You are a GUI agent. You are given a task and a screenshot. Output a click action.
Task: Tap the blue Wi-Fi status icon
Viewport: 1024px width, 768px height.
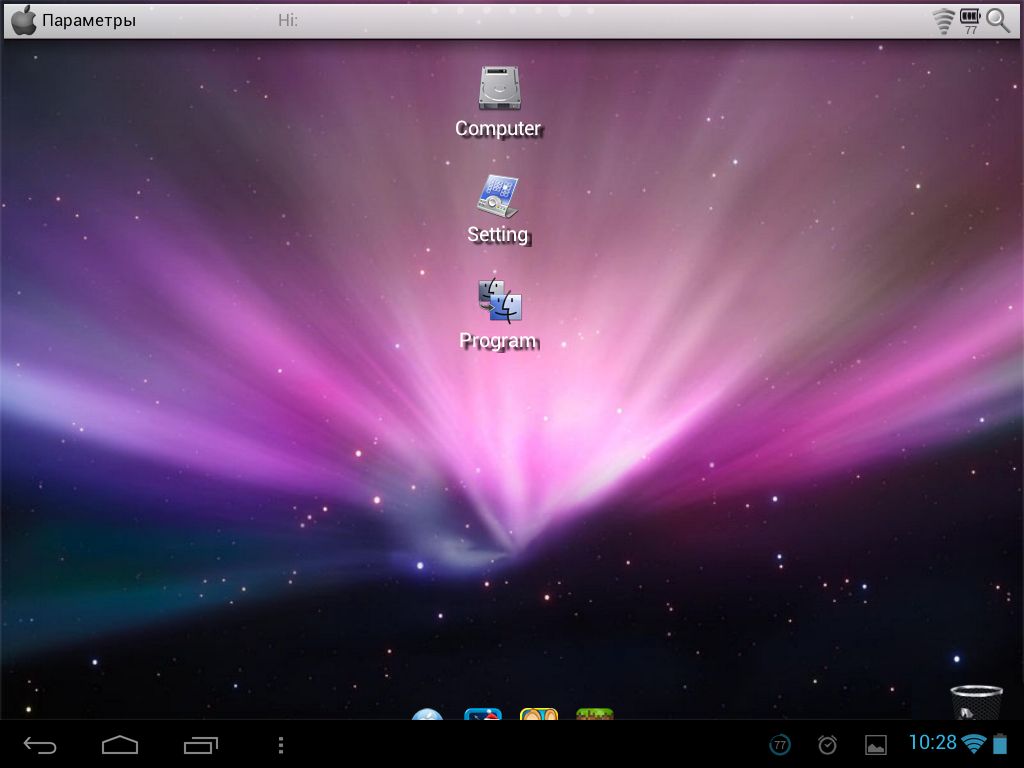(974, 744)
